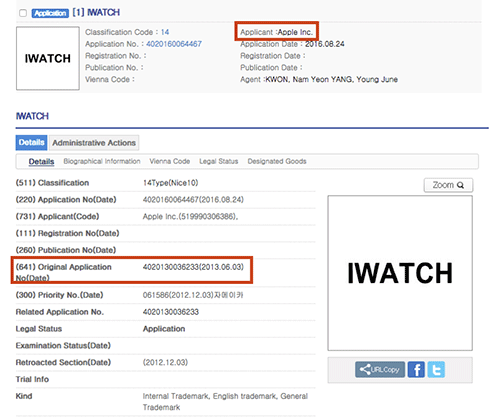Select value 4020160064467(2016.08.24) in details
The width and height of the screenshot is (500, 420).
[x=193, y=200]
